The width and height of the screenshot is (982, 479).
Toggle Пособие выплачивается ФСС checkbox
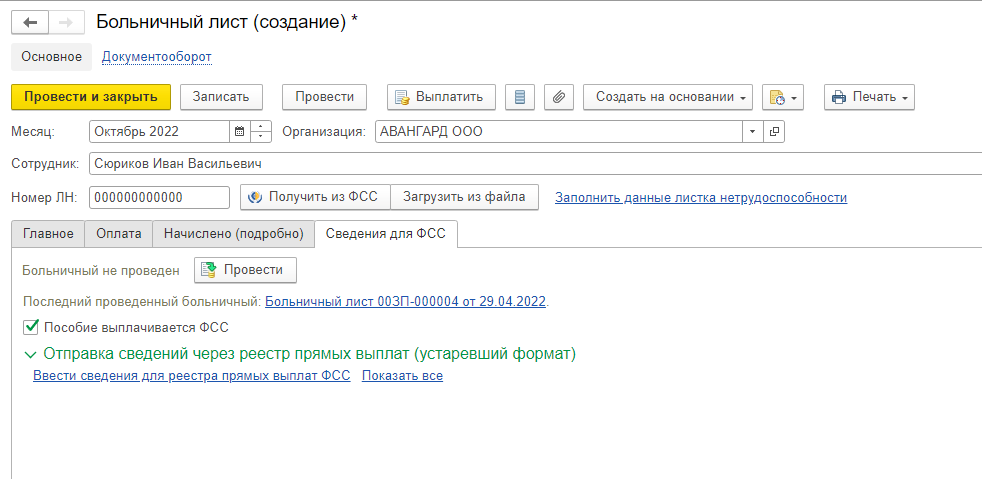click(x=30, y=327)
